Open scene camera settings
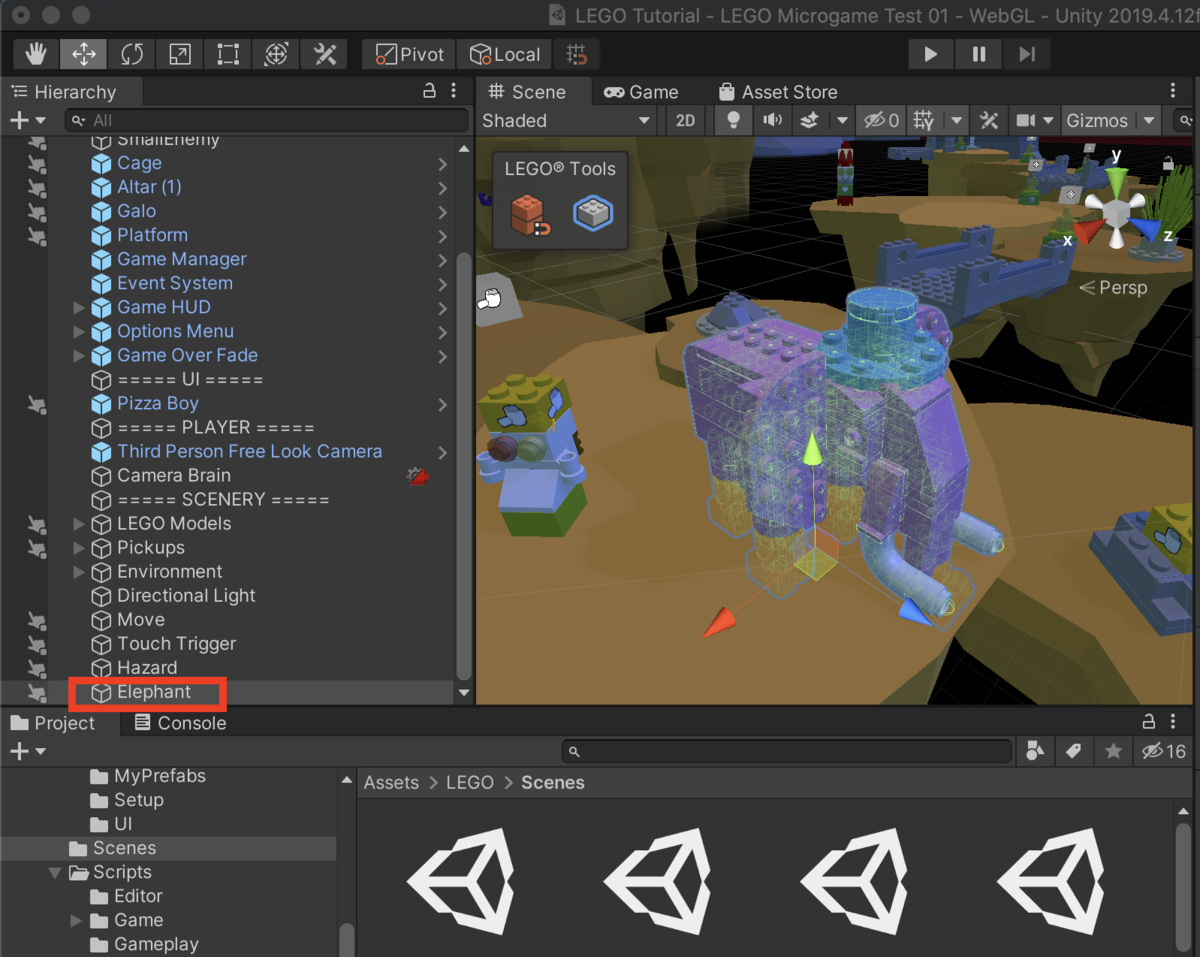Screen dimensions: 1200x957 coord(1025,121)
